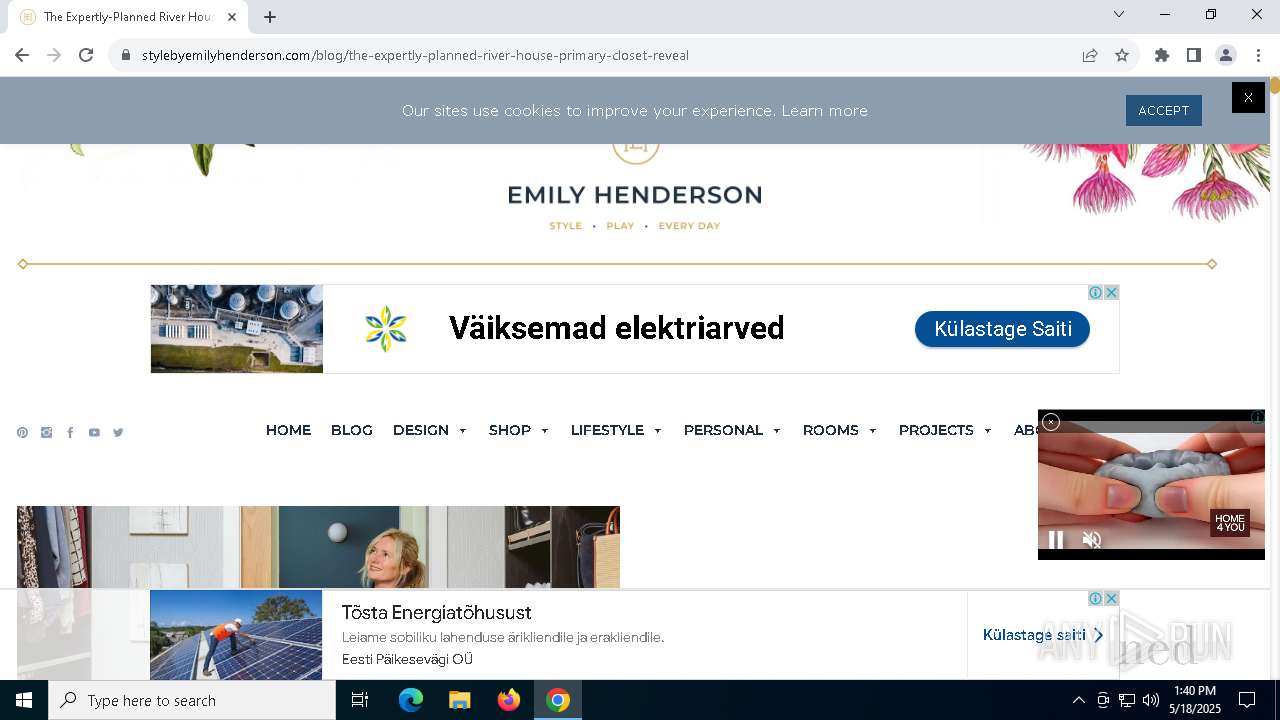Open a new browser tab
The image size is (1280, 720).
(x=270, y=17)
